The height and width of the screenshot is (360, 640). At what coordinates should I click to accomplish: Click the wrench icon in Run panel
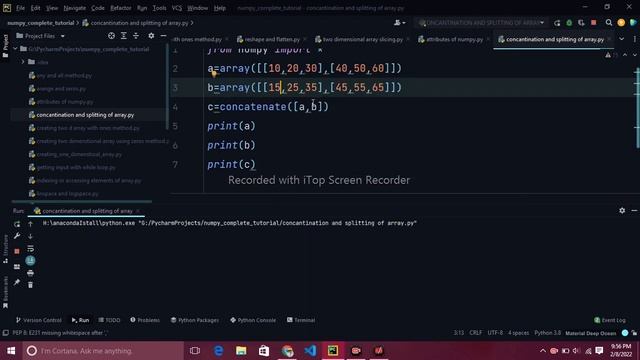17,236
